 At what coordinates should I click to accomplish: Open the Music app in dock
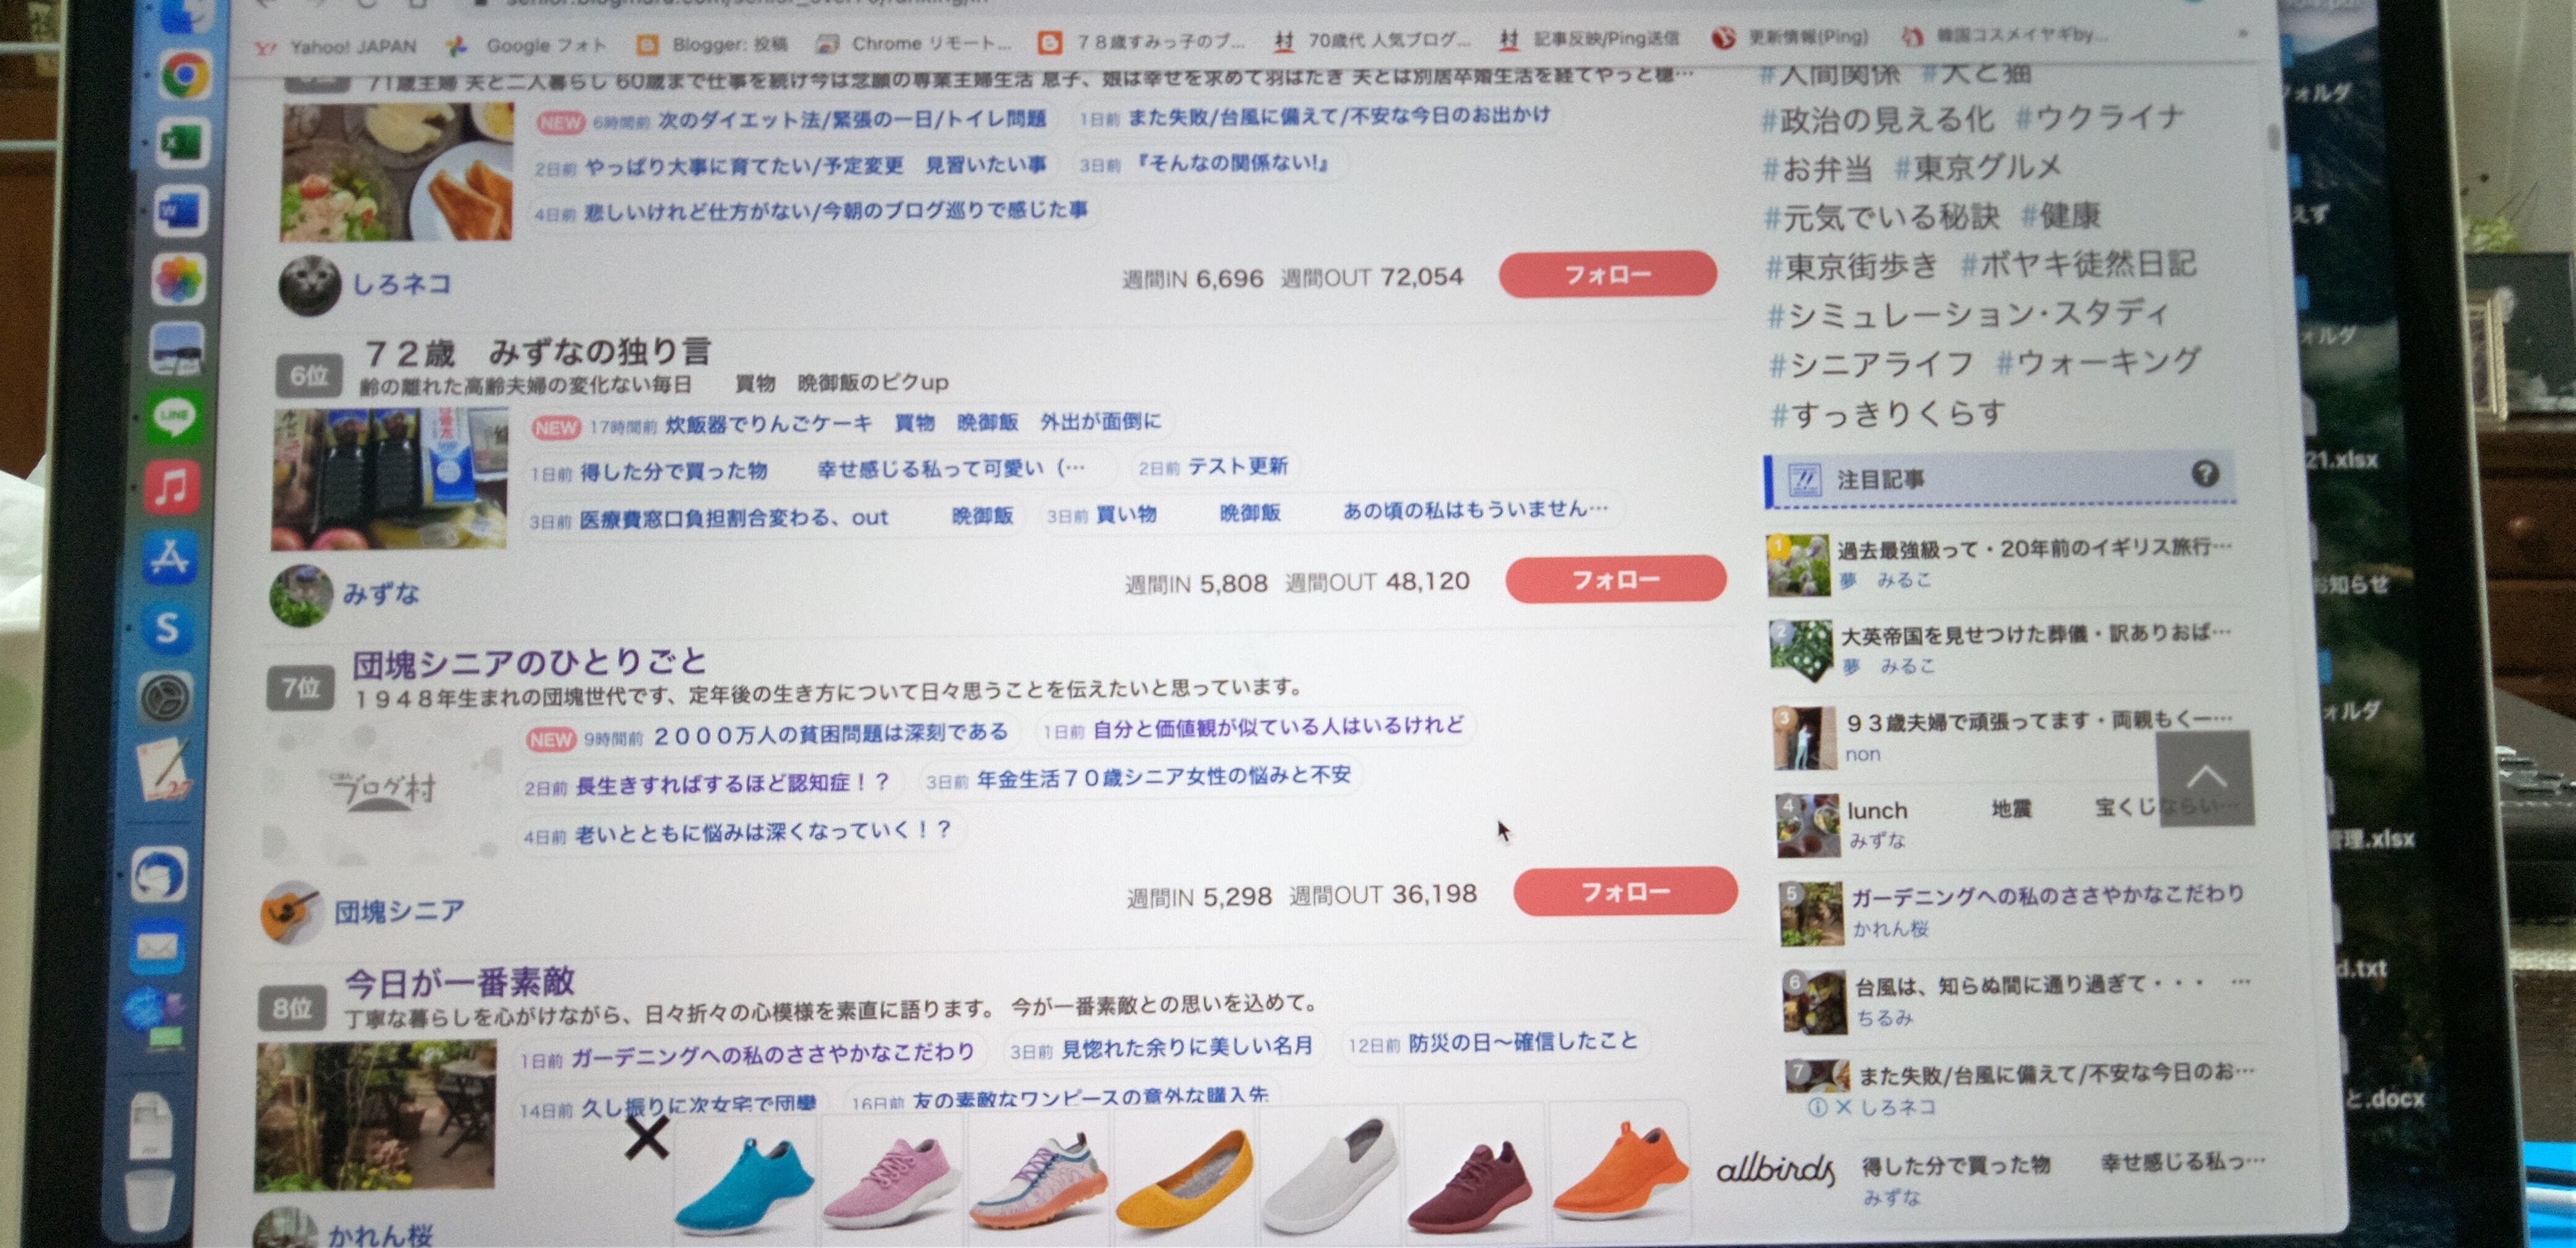click(x=172, y=487)
